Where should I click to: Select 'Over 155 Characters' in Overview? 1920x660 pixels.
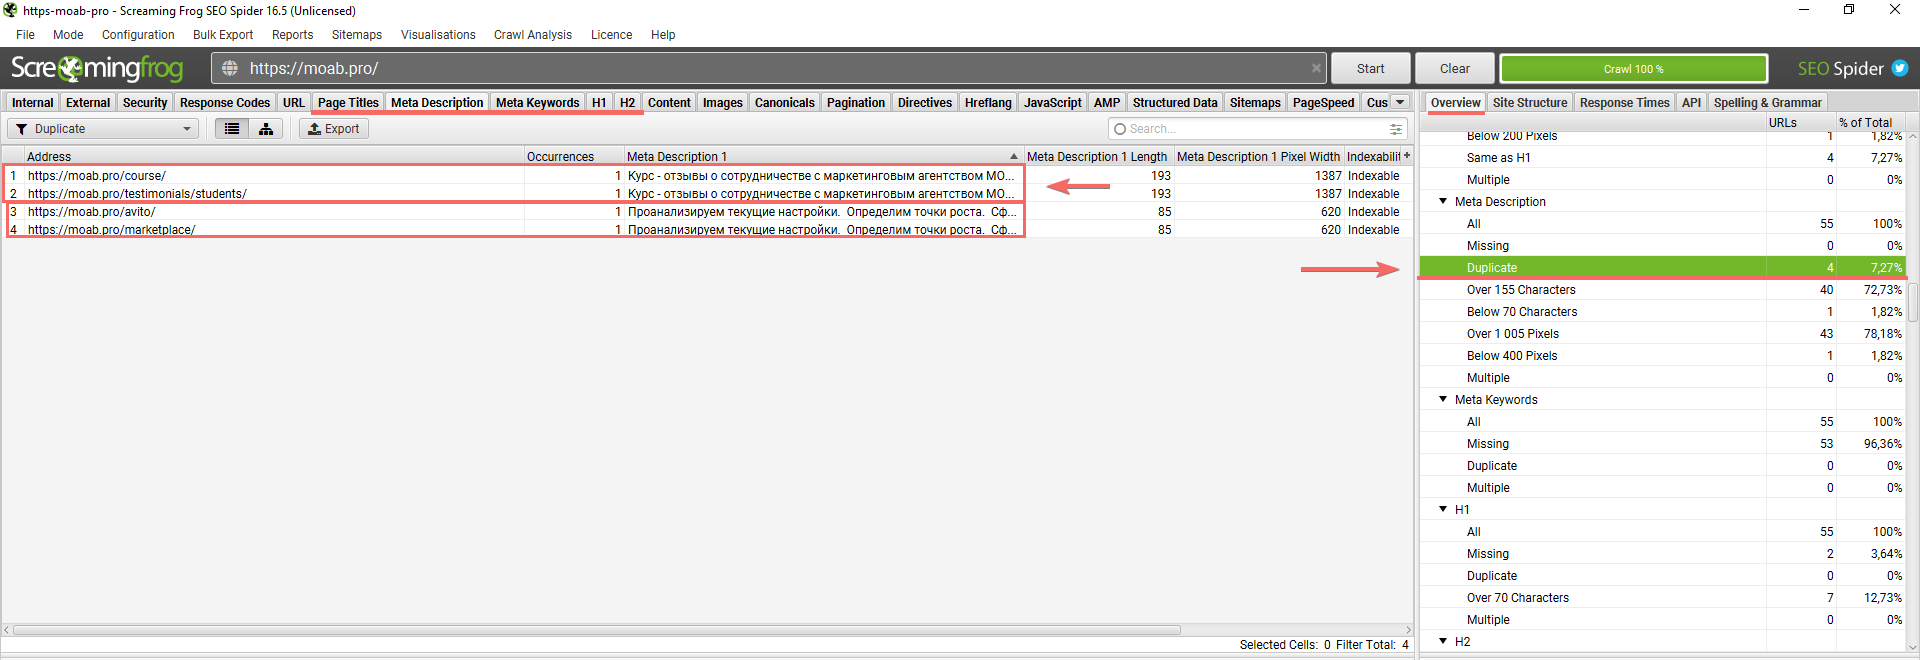click(1662, 289)
